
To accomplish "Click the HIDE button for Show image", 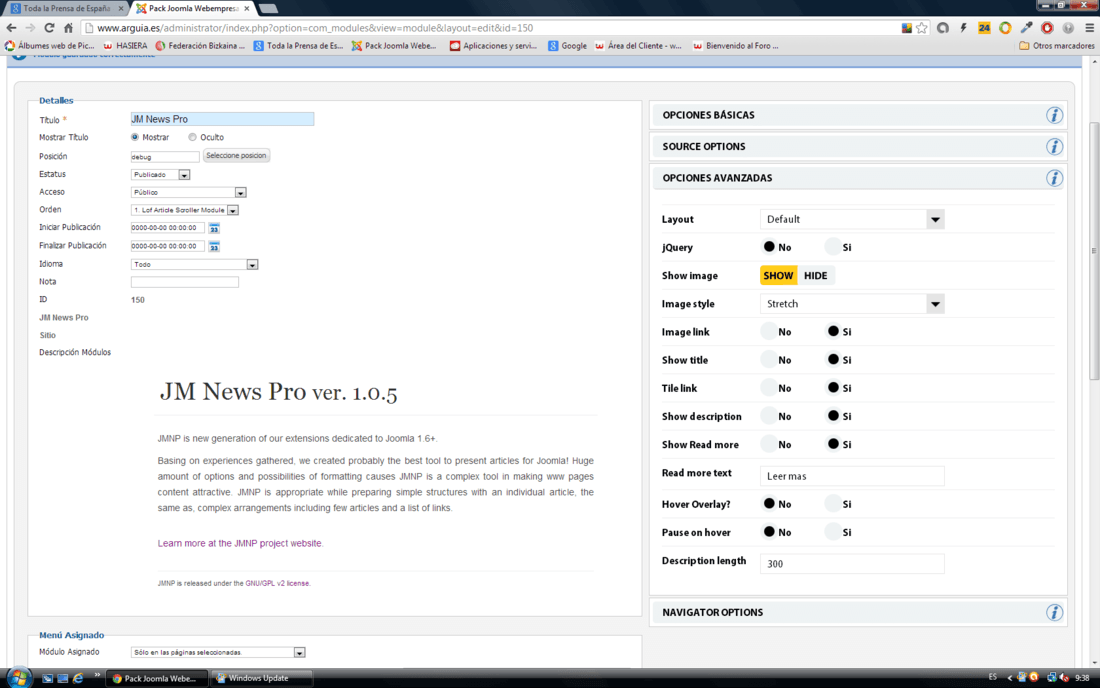I will [x=815, y=276].
